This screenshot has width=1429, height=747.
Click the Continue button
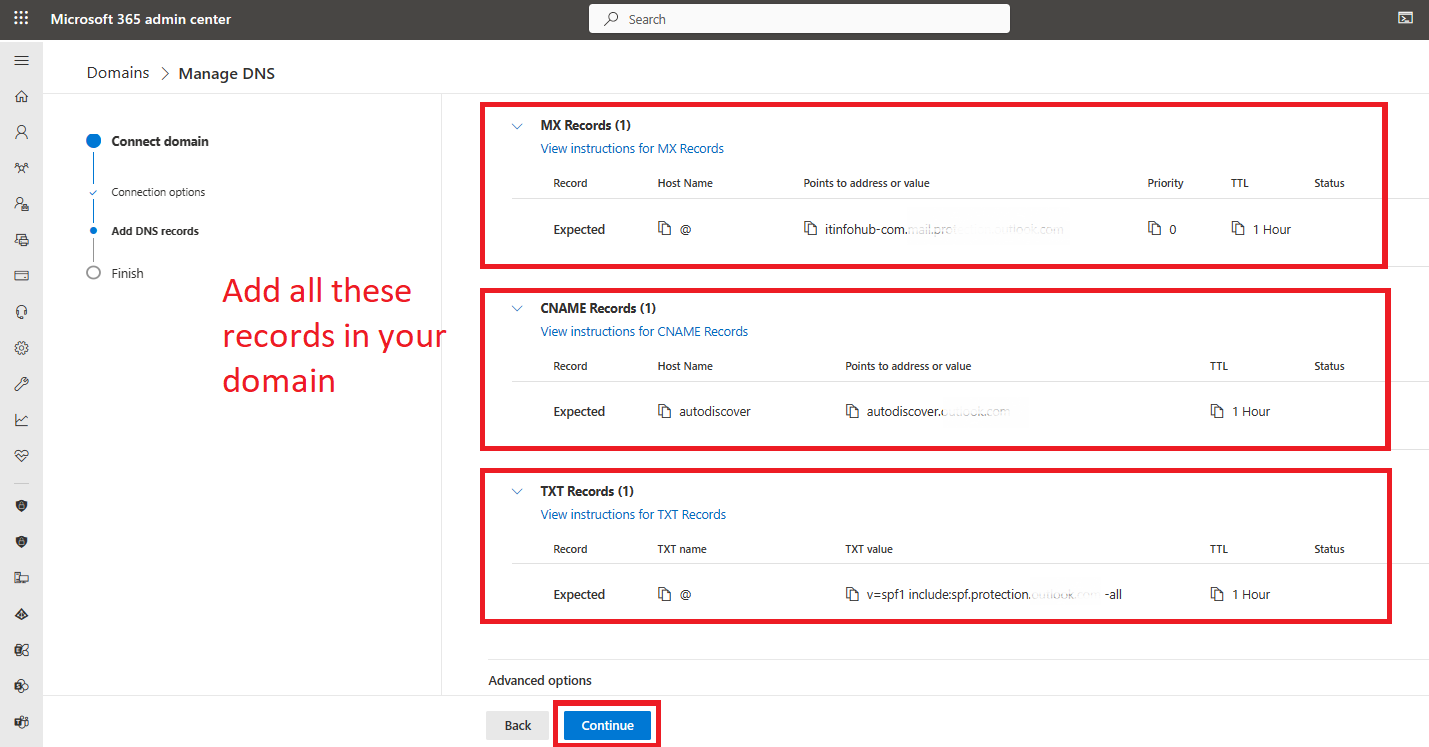pos(608,725)
